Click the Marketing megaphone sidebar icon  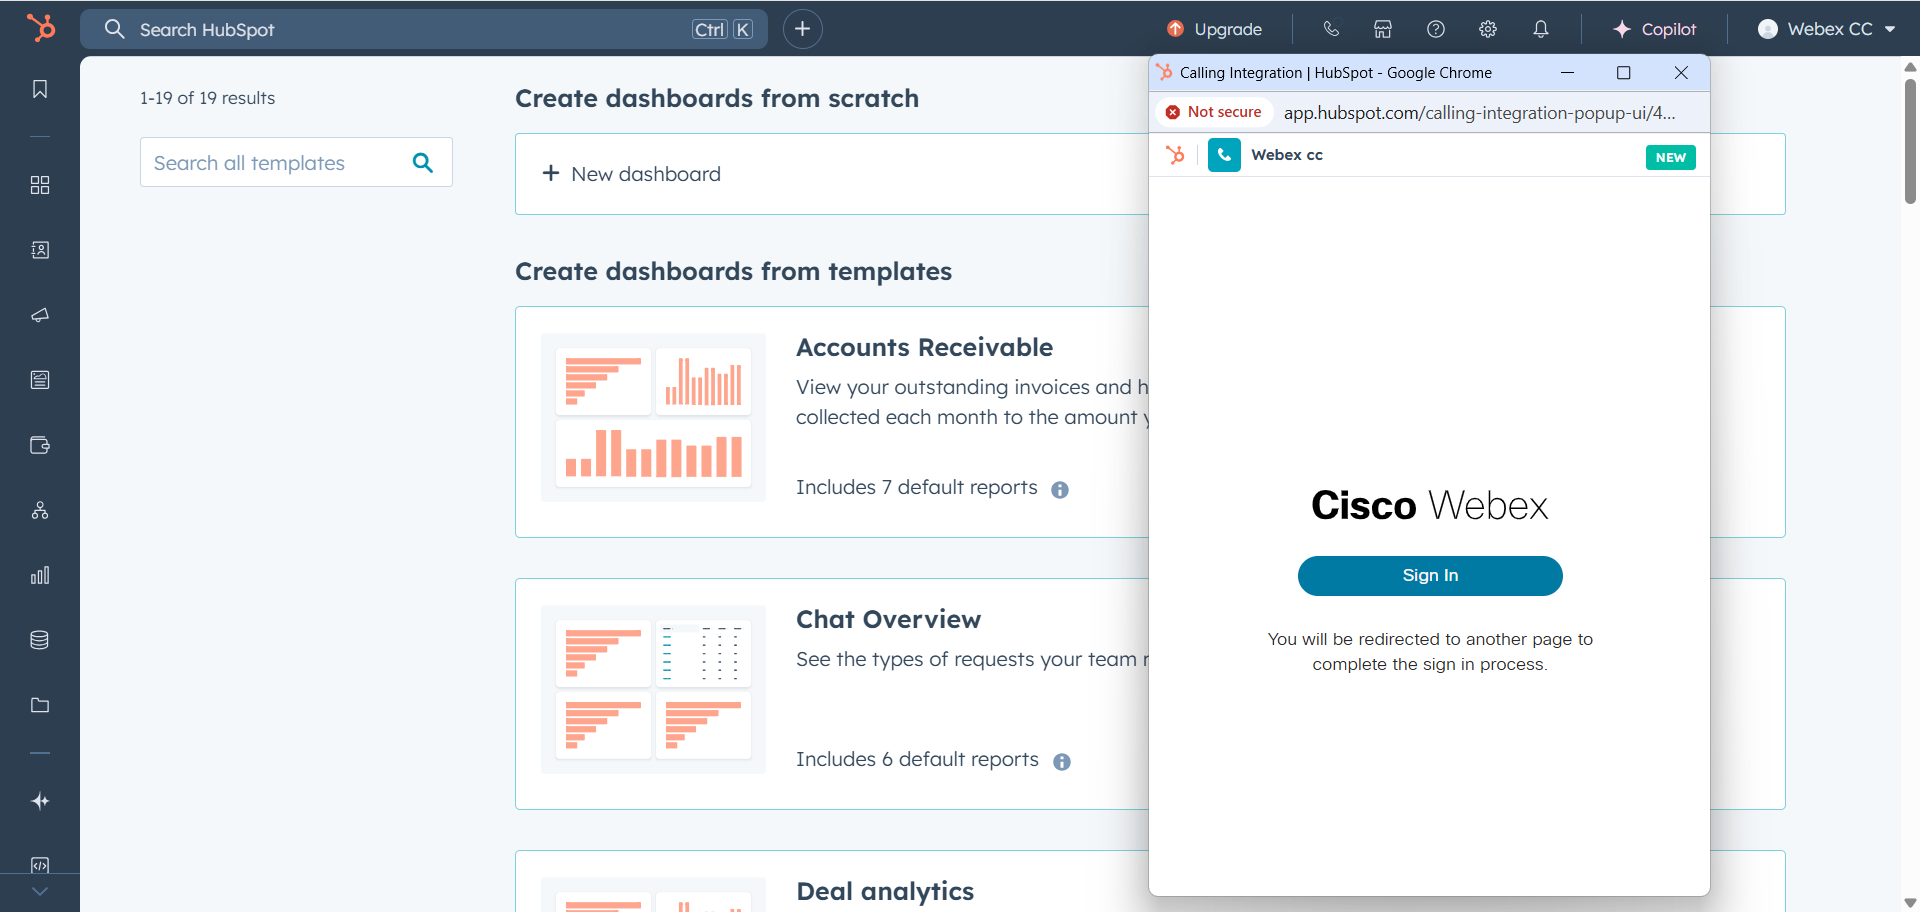click(40, 315)
